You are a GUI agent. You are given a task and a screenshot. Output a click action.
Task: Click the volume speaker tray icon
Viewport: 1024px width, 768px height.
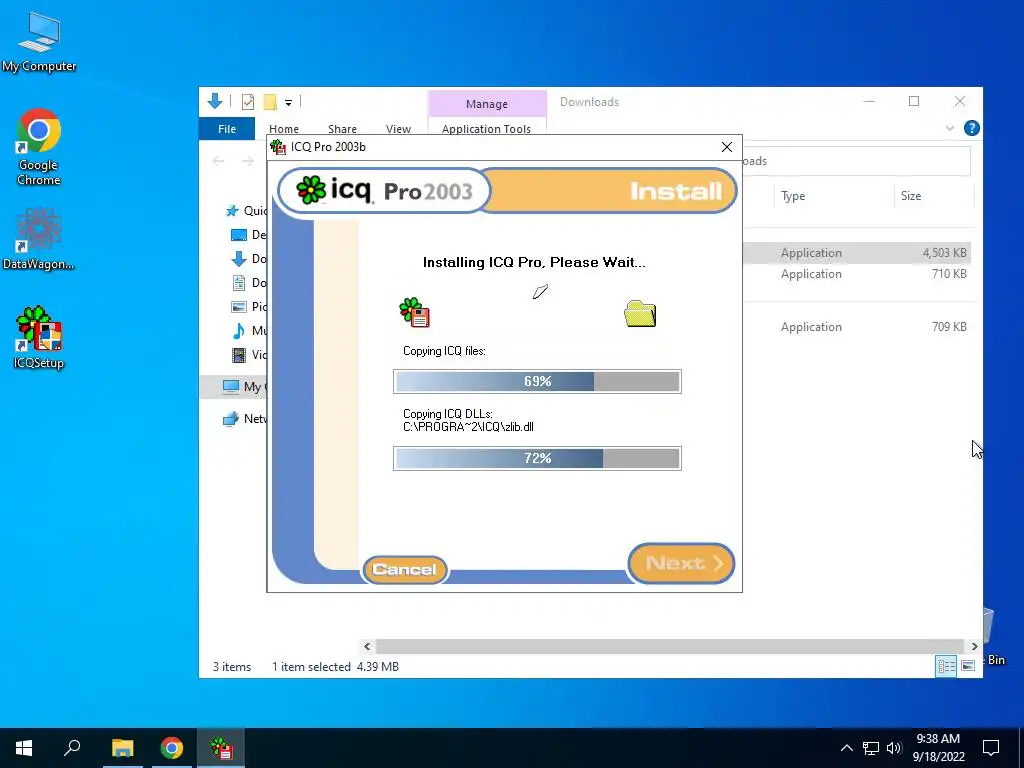[x=894, y=748]
